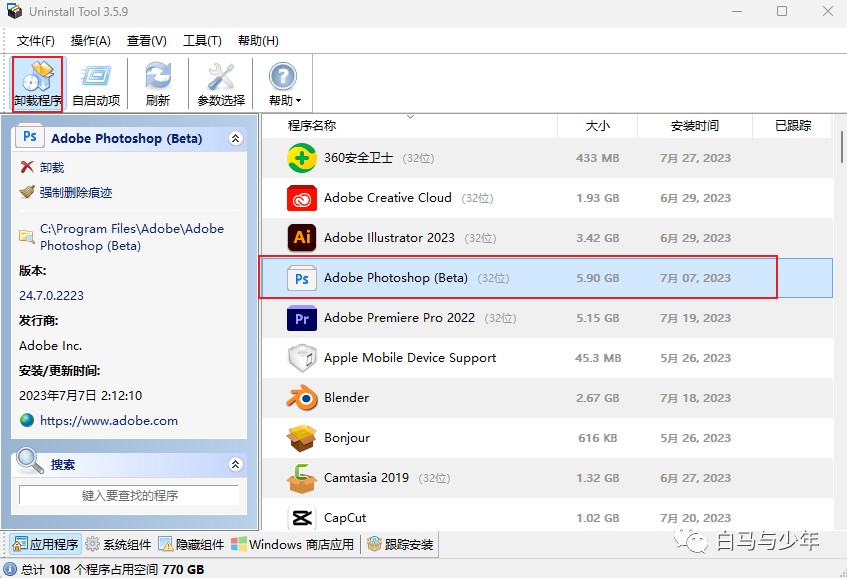The width and height of the screenshot is (847, 578).
Task: Click the Uninstall Tool title bar icon
Action: pyautogui.click(x=15, y=11)
